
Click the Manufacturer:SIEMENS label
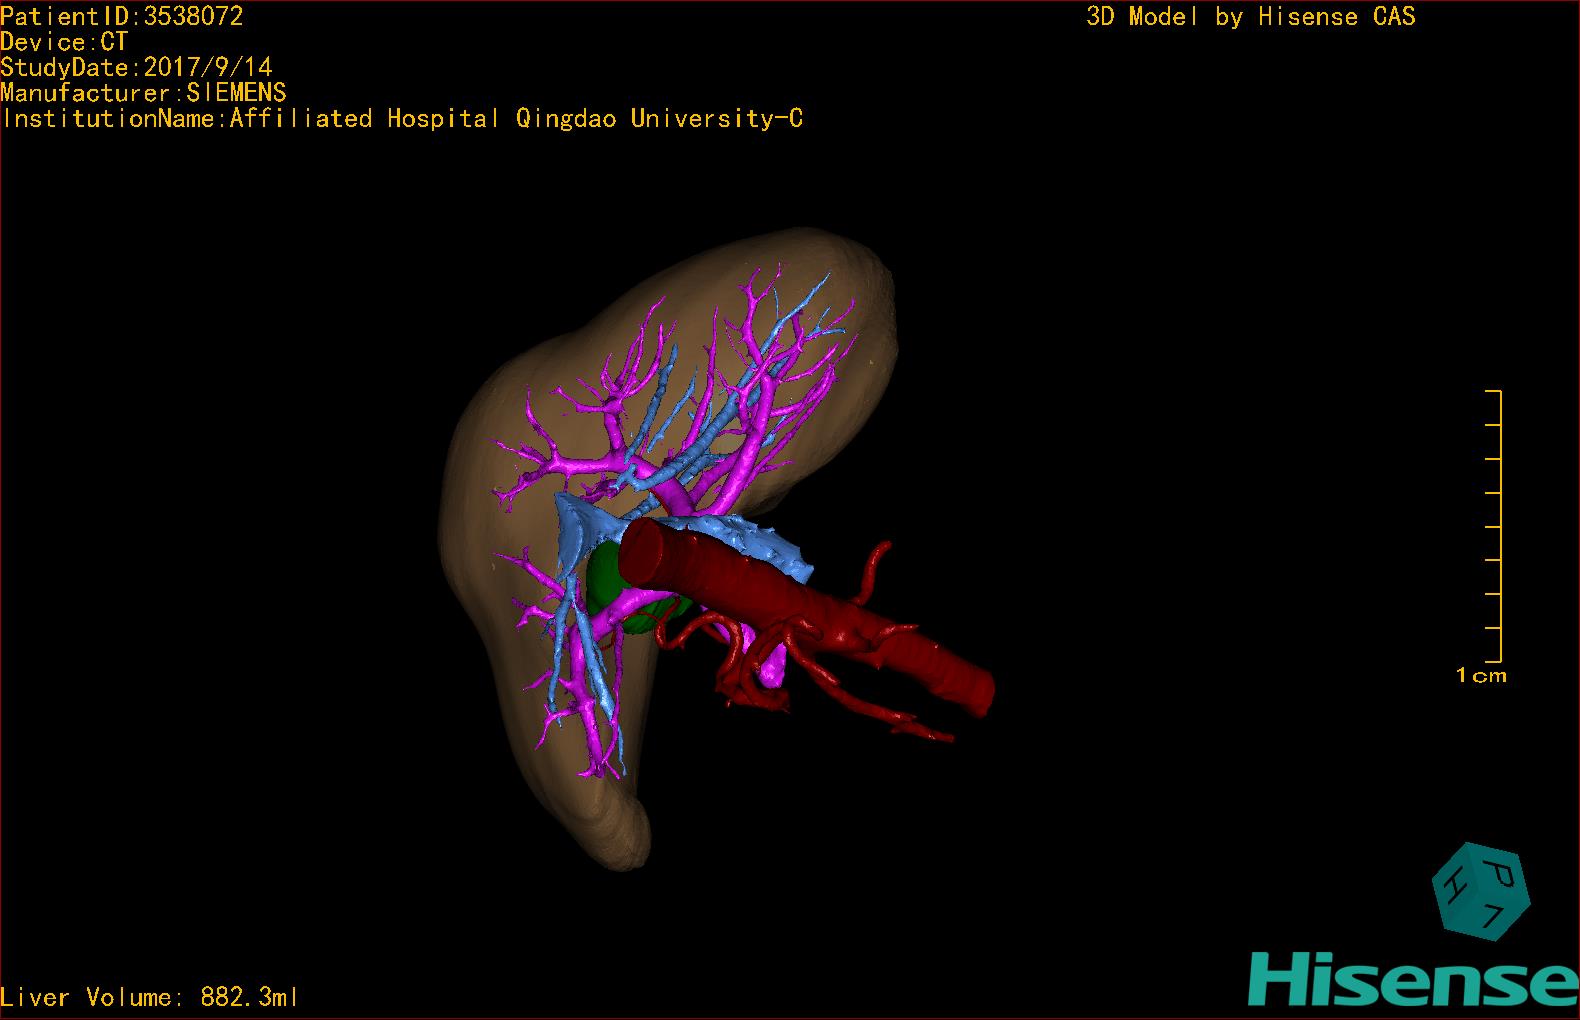[143, 93]
